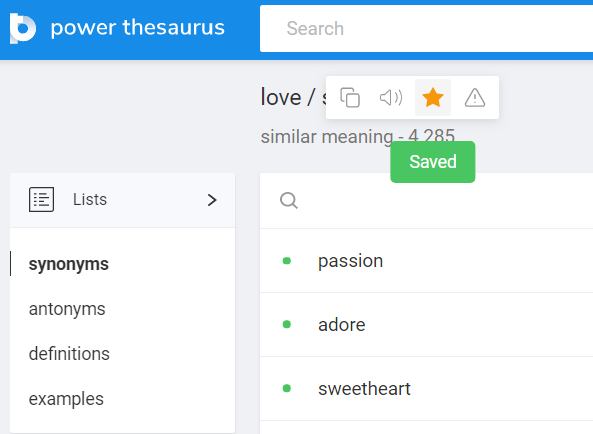Viewport: 593px width, 434px height.
Task: Click the green dot beside passion
Action: click(x=287, y=261)
